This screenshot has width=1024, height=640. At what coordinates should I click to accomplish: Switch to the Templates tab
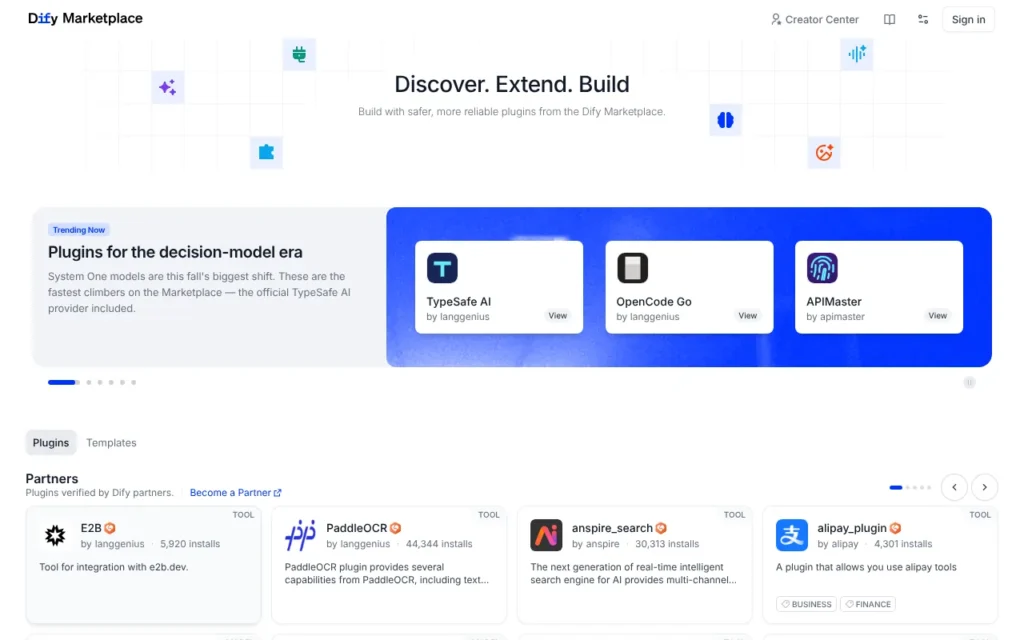[x=111, y=443]
